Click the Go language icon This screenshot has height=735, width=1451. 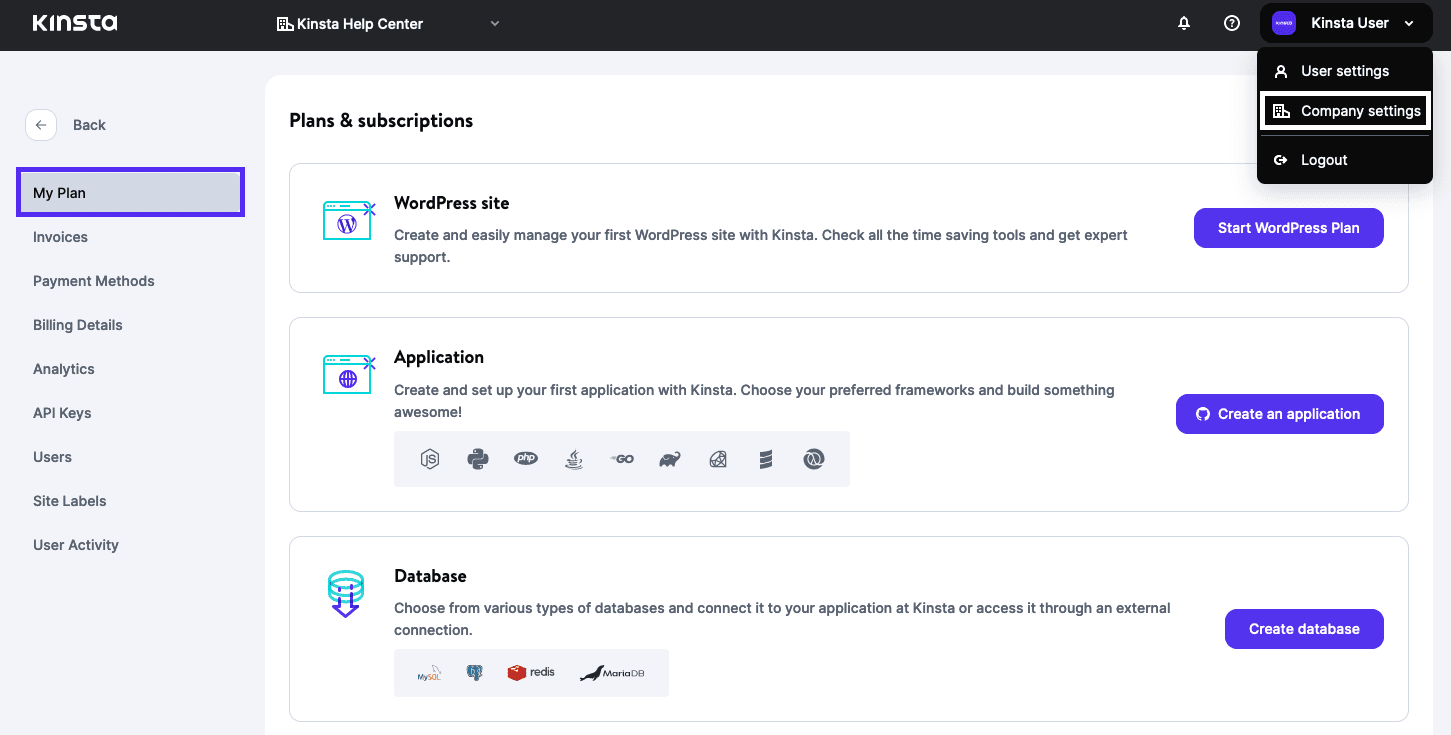pyautogui.click(x=621, y=458)
